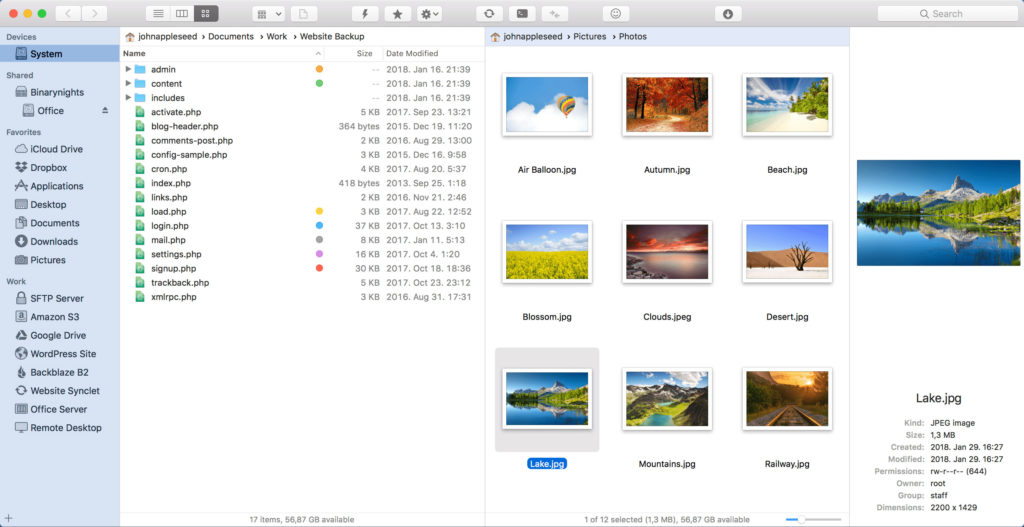The image size is (1024, 527).
Task: Click the Sync circular arrows toolbar icon
Action: [x=489, y=14]
